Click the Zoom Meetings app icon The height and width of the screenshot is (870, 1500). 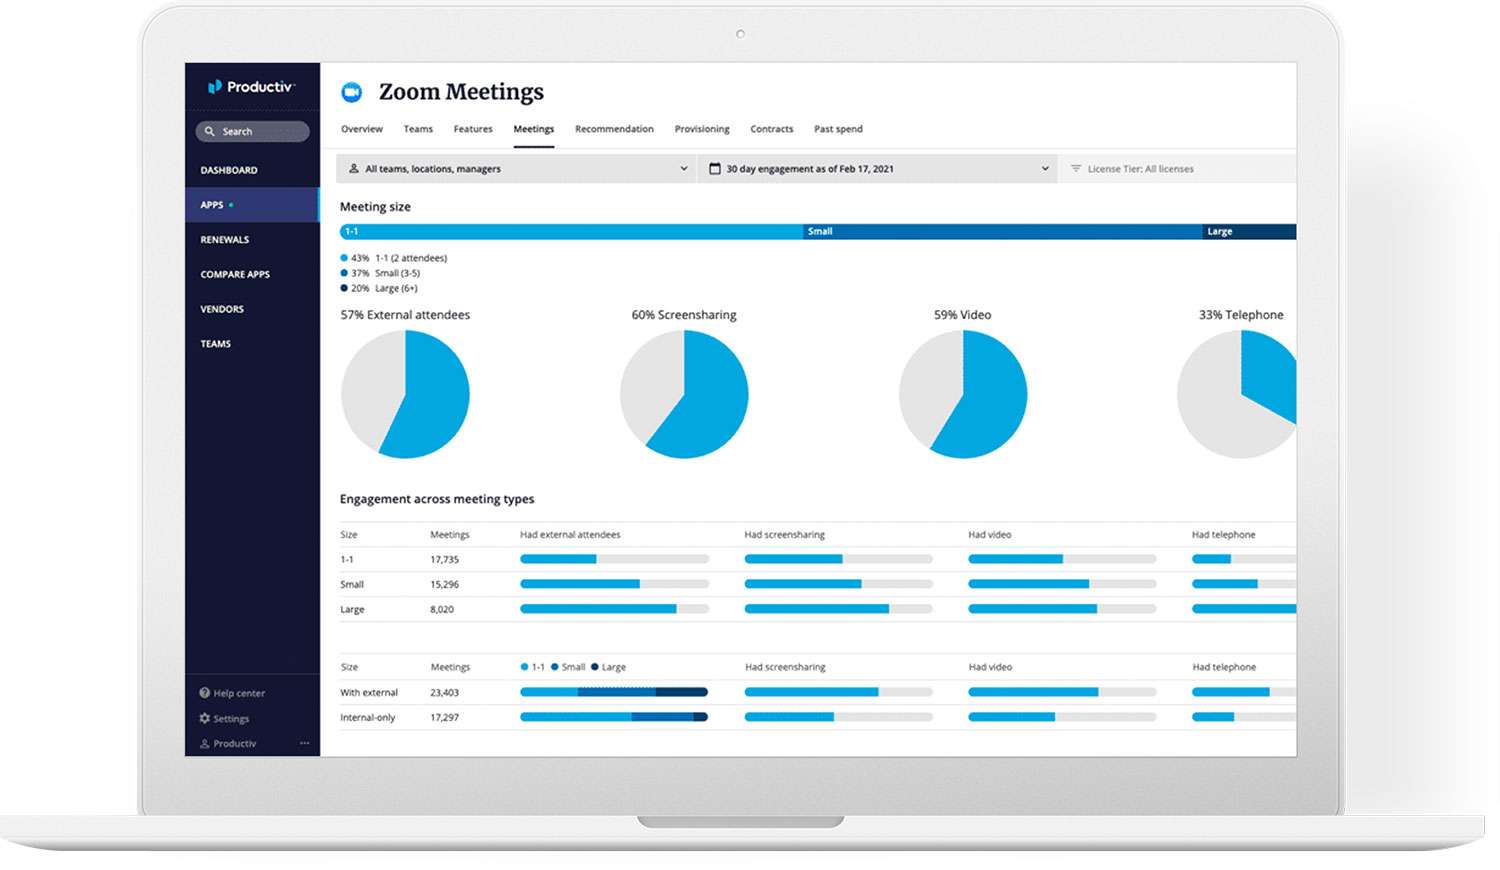coord(351,92)
